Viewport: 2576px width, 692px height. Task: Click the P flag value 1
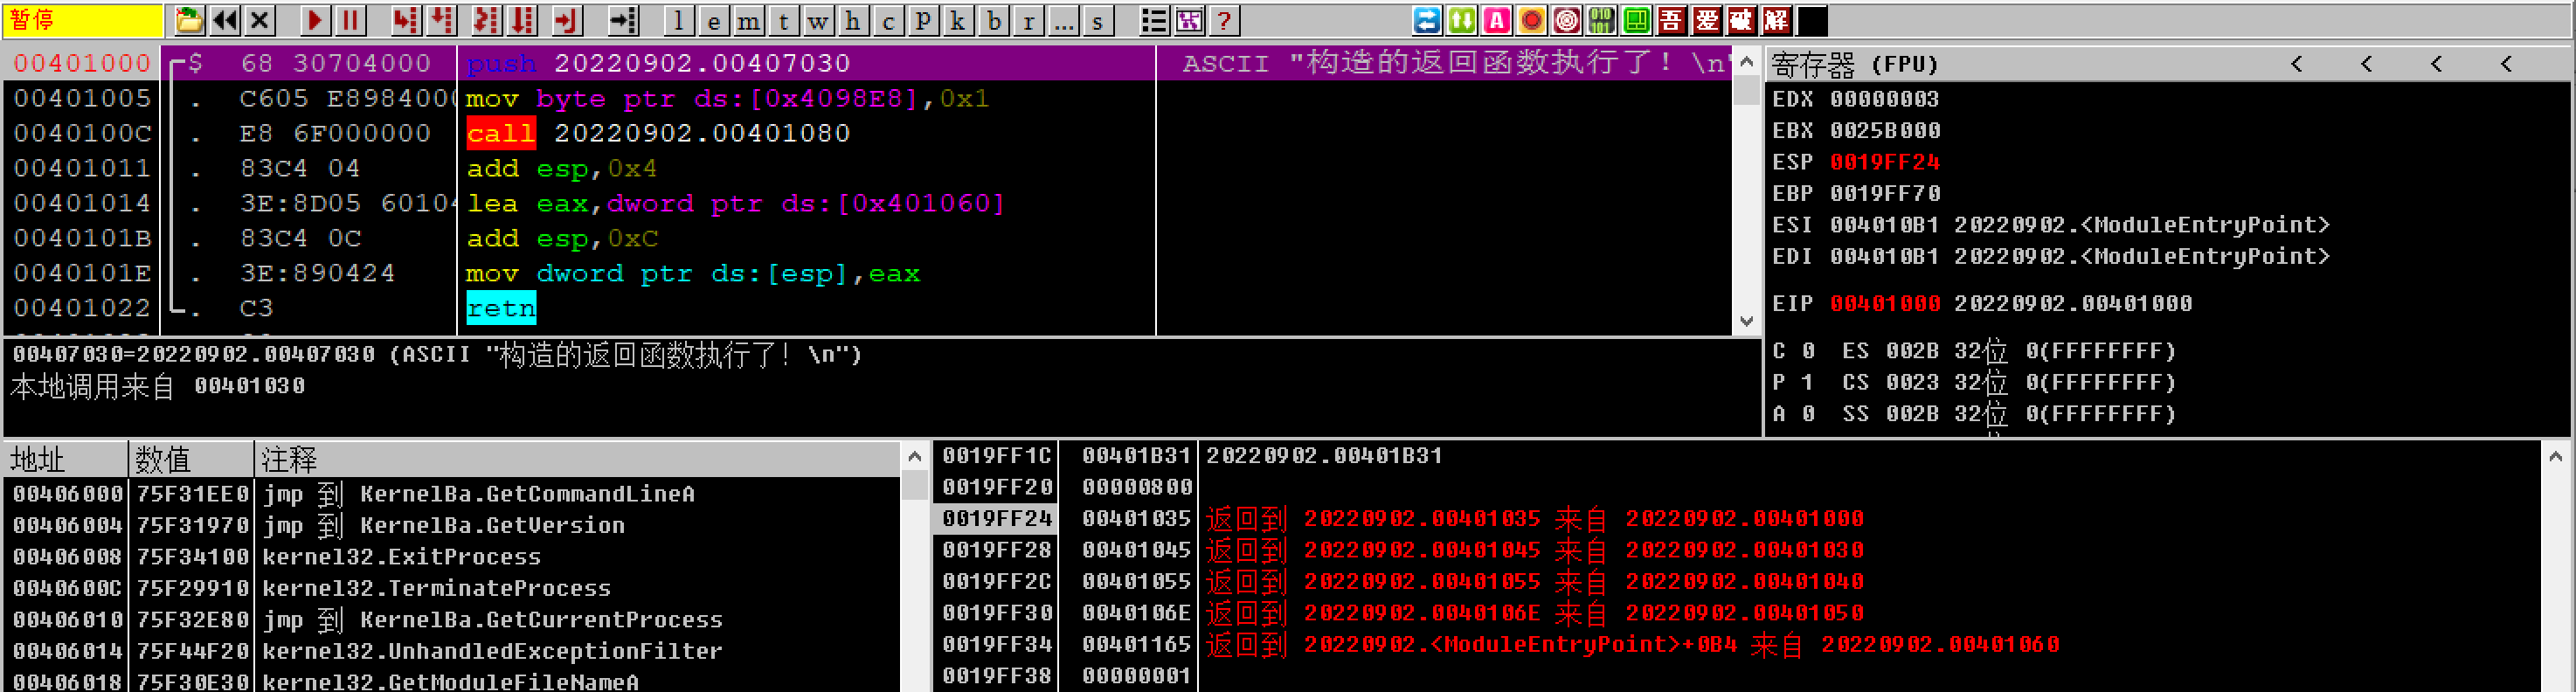click(1806, 382)
